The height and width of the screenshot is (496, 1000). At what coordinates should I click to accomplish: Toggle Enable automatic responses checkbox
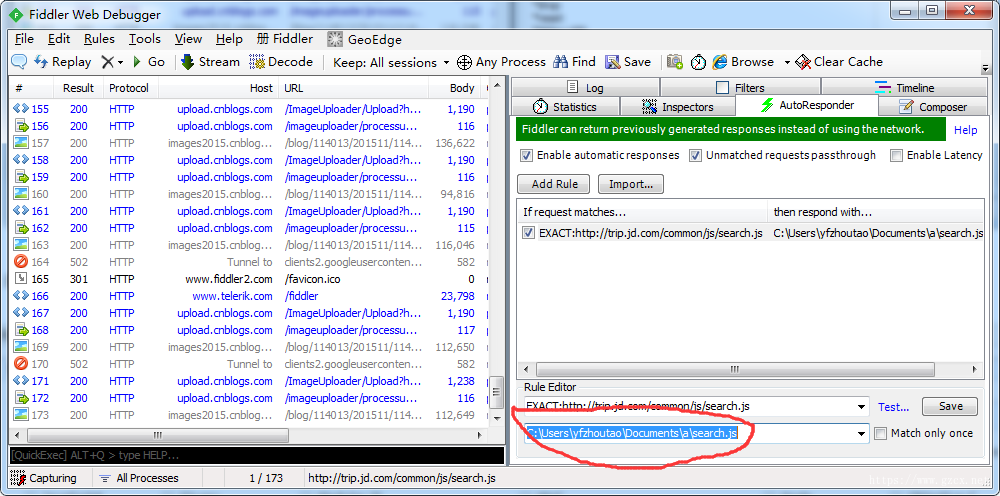point(527,155)
